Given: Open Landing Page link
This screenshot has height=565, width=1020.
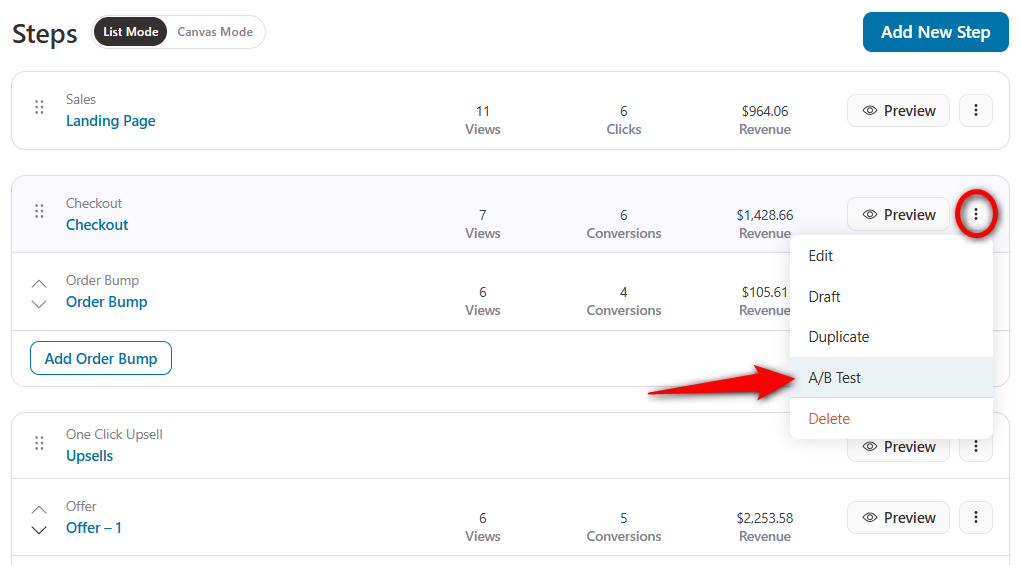Looking at the screenshot, I should (x=111, y=121).
